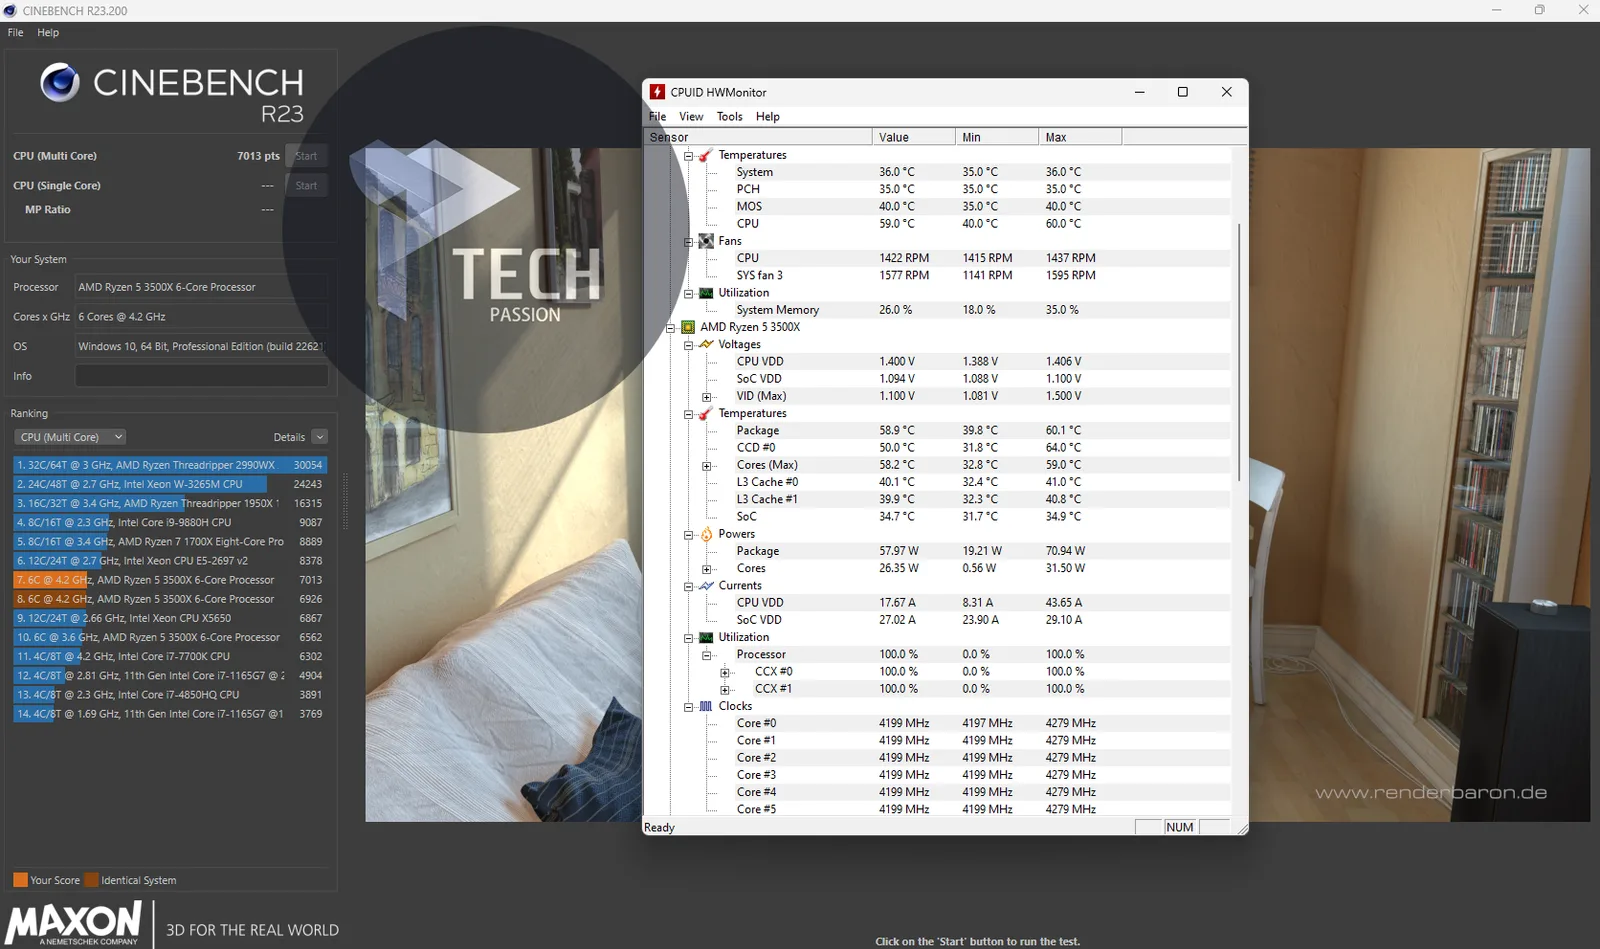Open the HWMonitor Tools menu
The height and width of the screenshot is (949, 1600).
tap(730, 116)
